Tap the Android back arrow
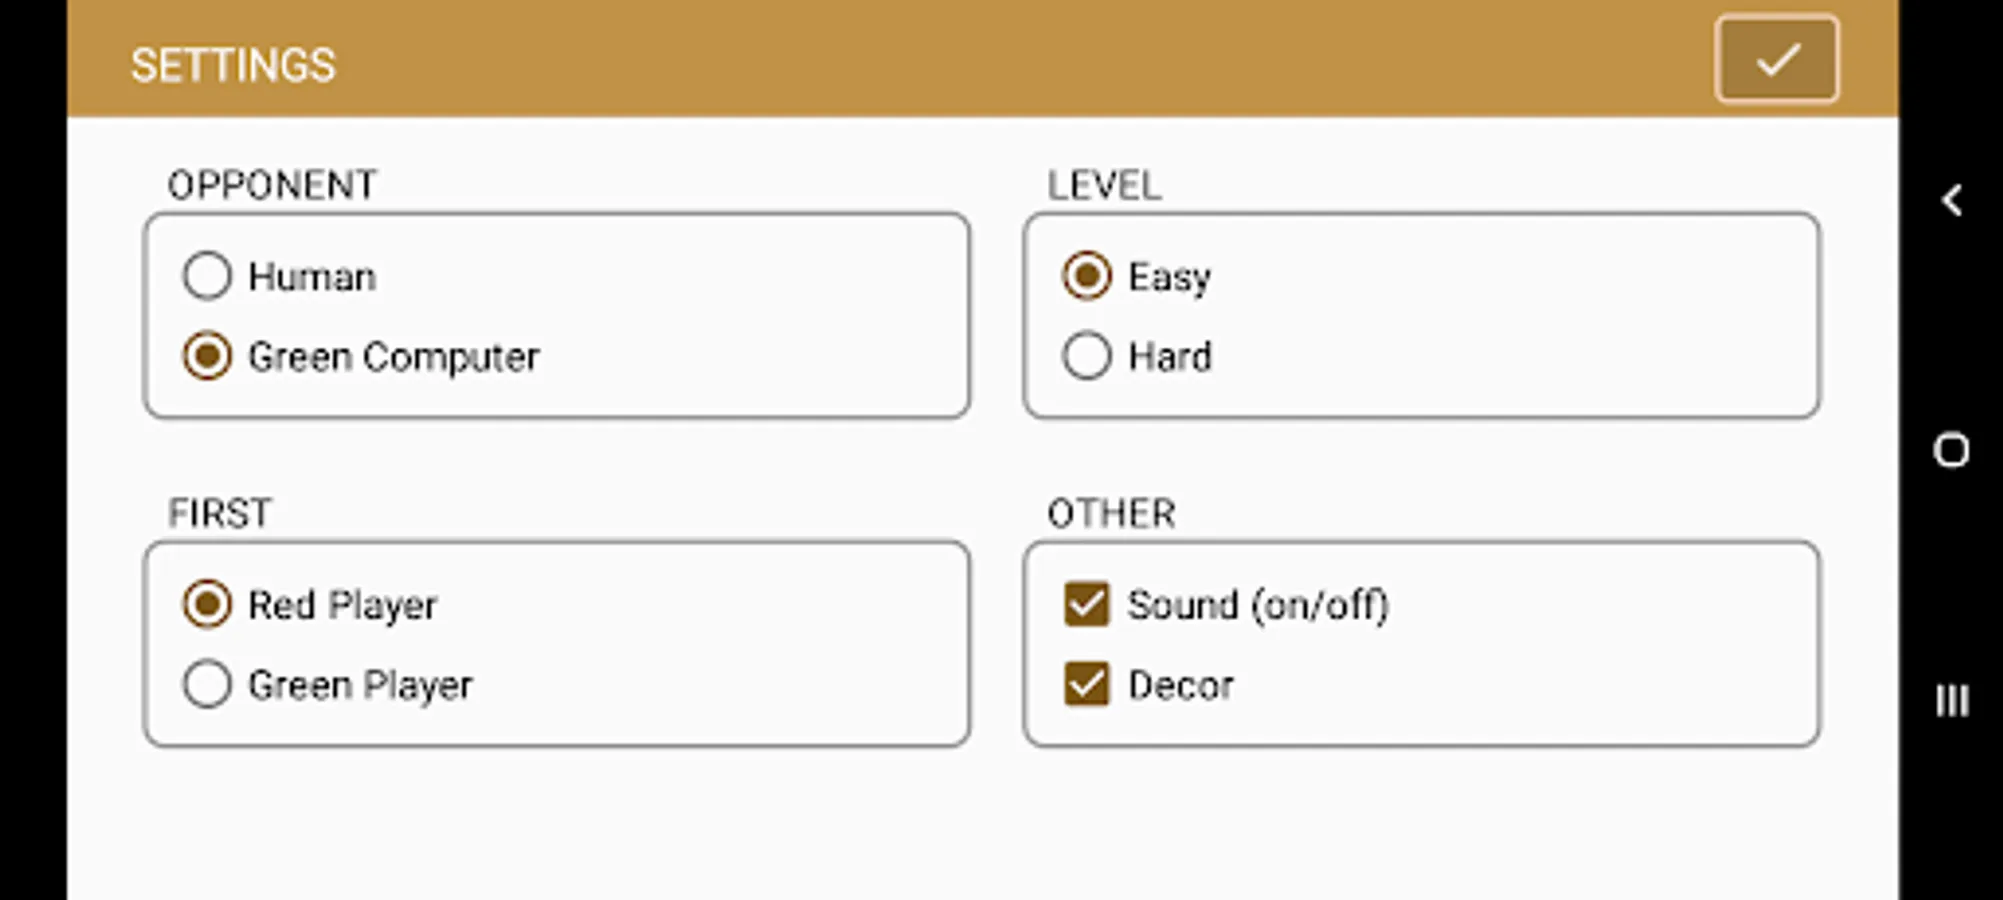 (x=1951, y=200)
